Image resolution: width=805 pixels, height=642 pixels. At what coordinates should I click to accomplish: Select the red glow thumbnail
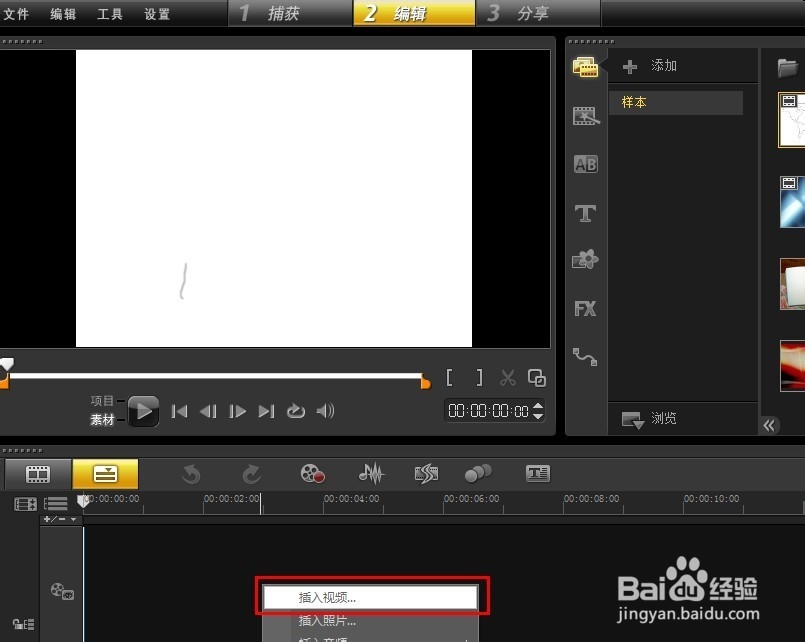pyautogui.click(x=792, y=366)
